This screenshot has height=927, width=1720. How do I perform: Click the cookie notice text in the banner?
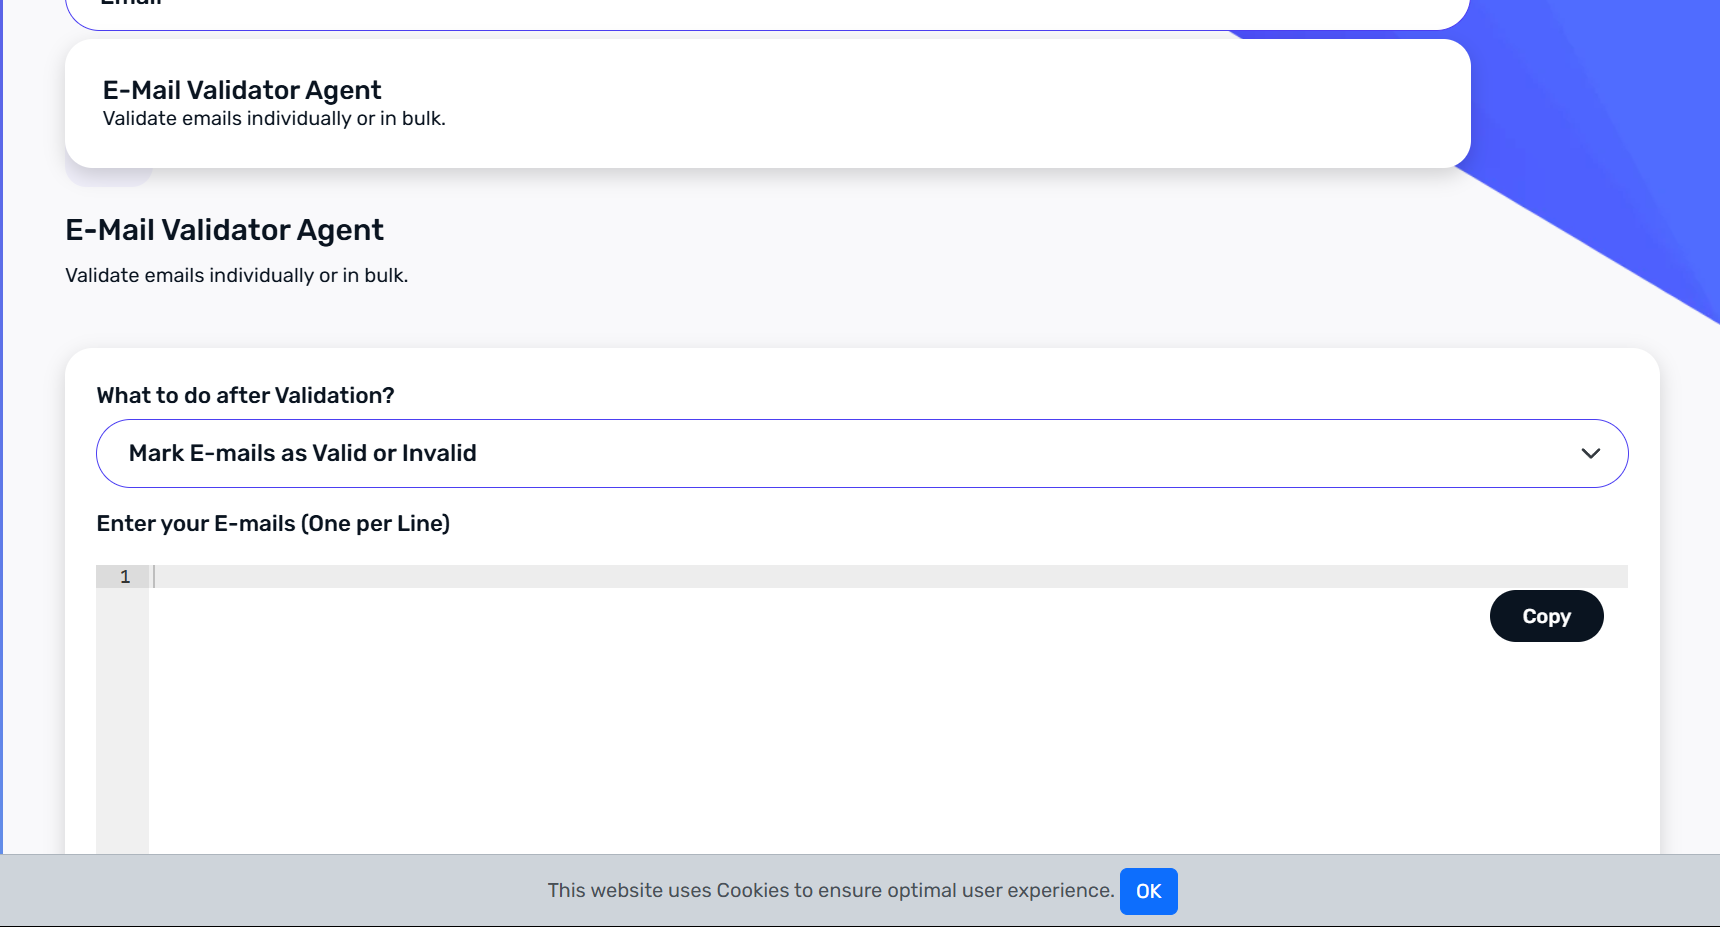pyautogui.click(x=830, y=891)
